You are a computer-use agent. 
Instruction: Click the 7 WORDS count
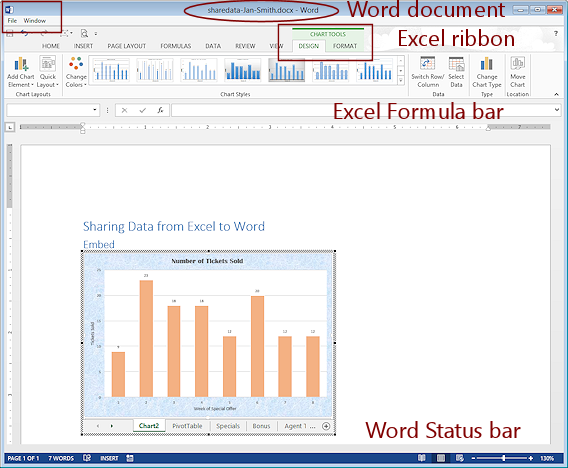61,458
